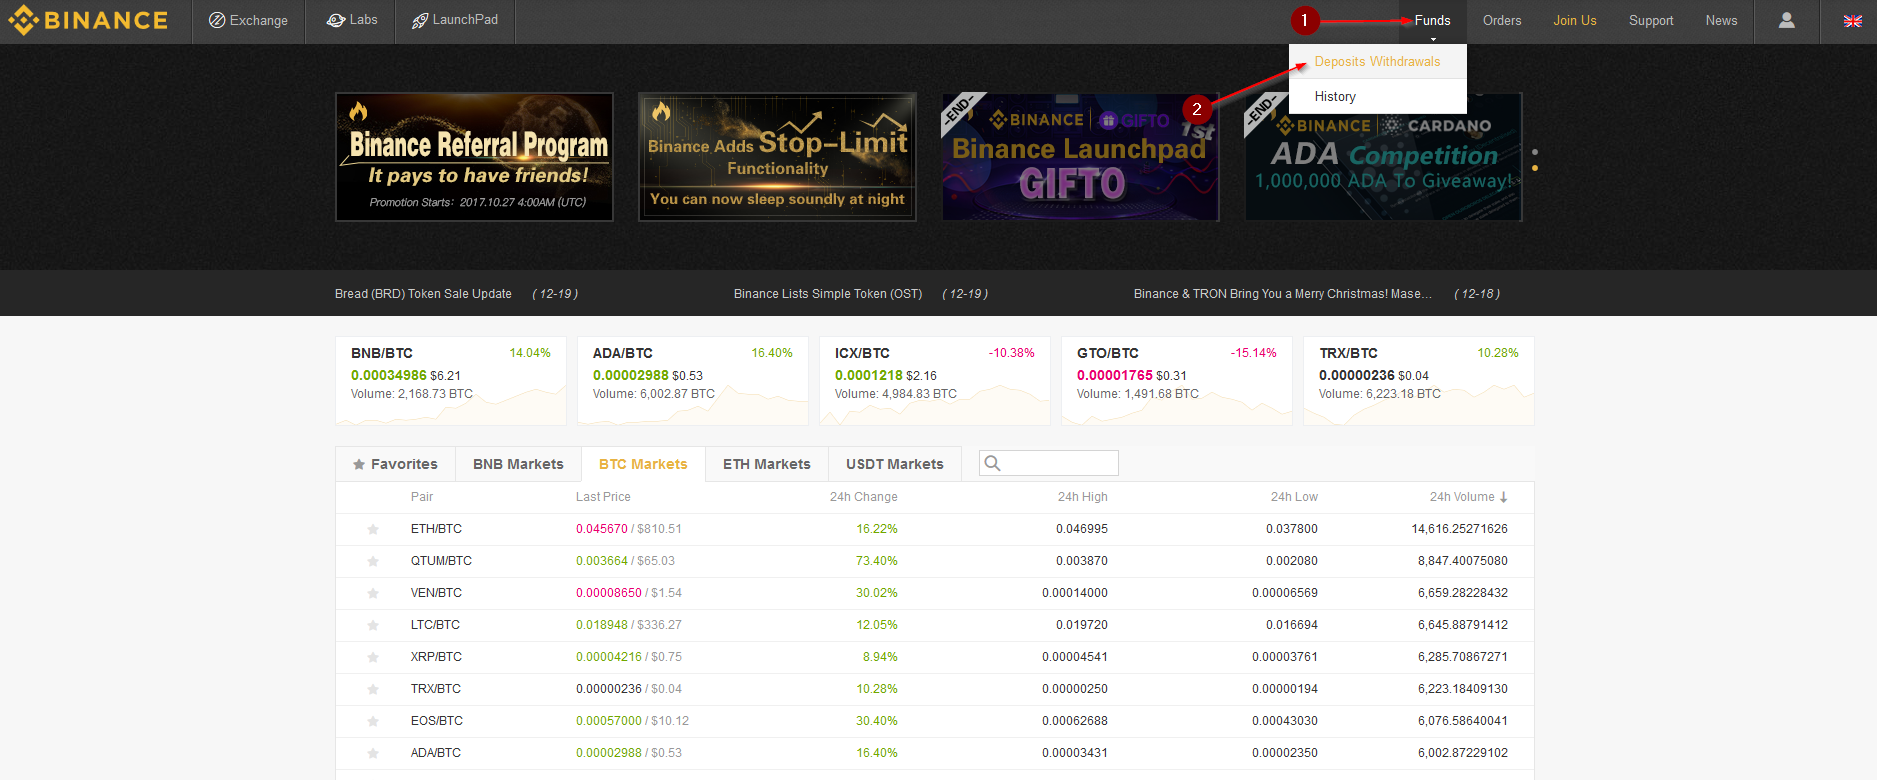
Task: Open the GTO/BTC ticker card
Action: (1177, 381)
